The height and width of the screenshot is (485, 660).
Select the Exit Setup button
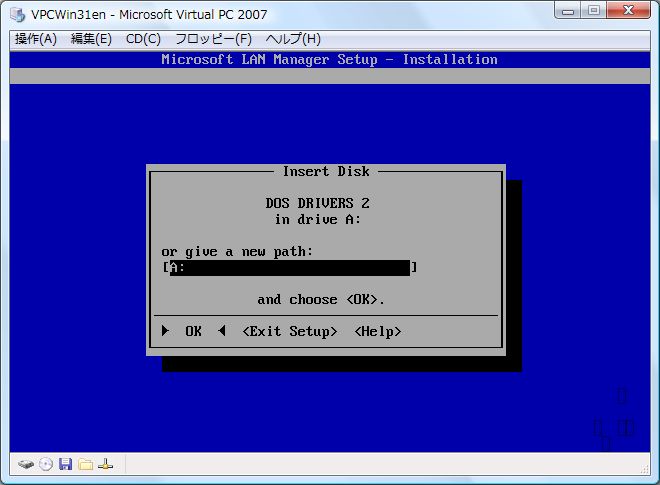pos(290,331)
